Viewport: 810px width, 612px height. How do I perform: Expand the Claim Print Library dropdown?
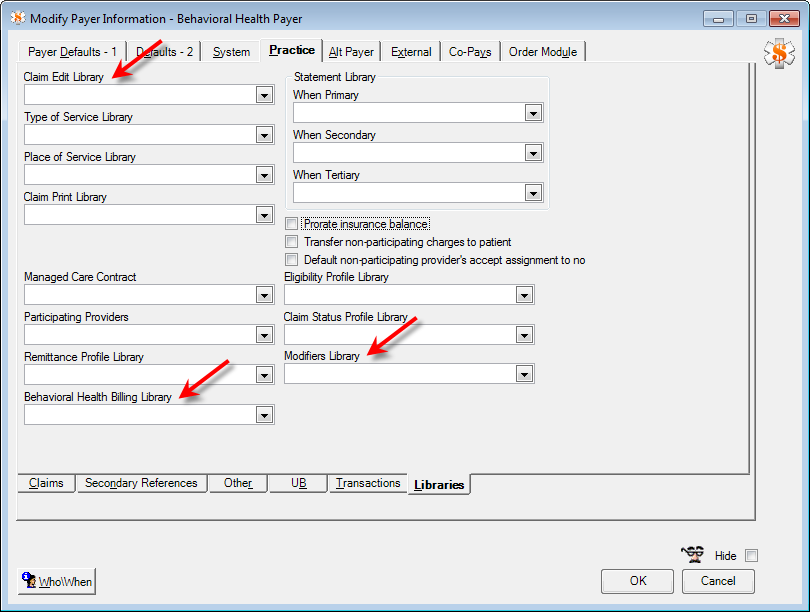pyautogui.click(x=264, y=215)
